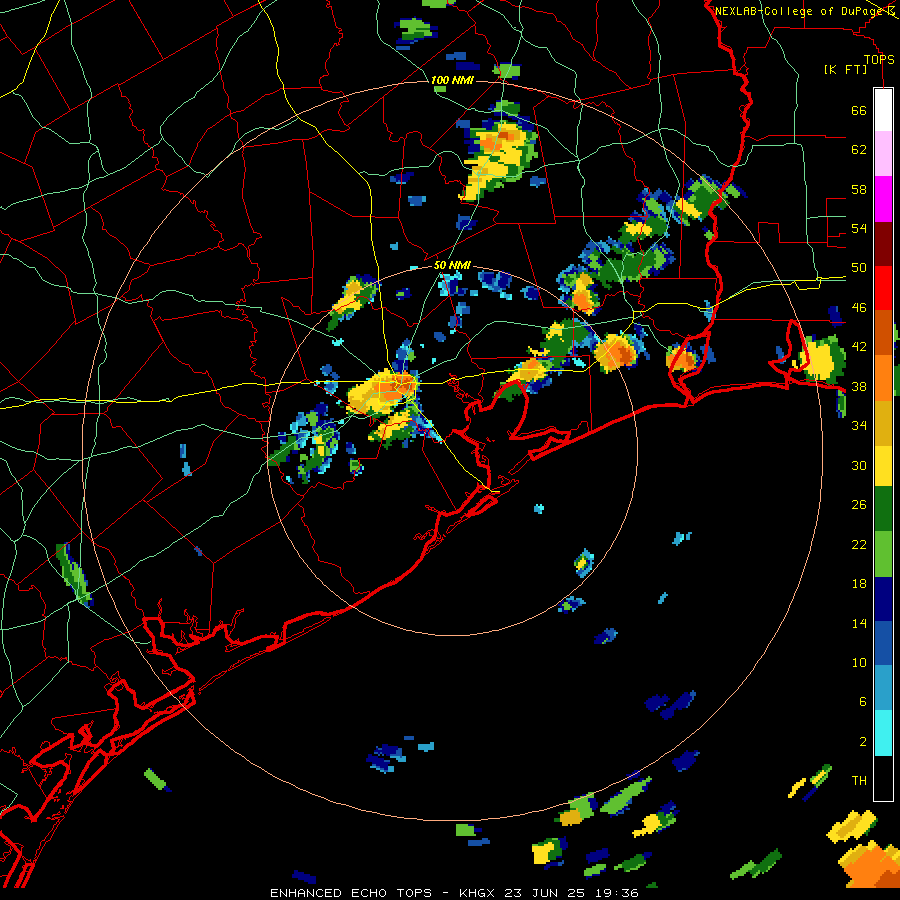
Task: Click the orange storm cell at bottom-right corner
Action: click(870, 866)
